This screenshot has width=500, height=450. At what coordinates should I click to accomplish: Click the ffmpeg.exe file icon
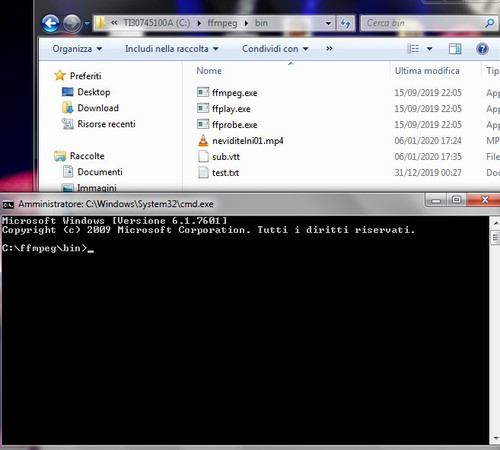[x=203, y=92]
